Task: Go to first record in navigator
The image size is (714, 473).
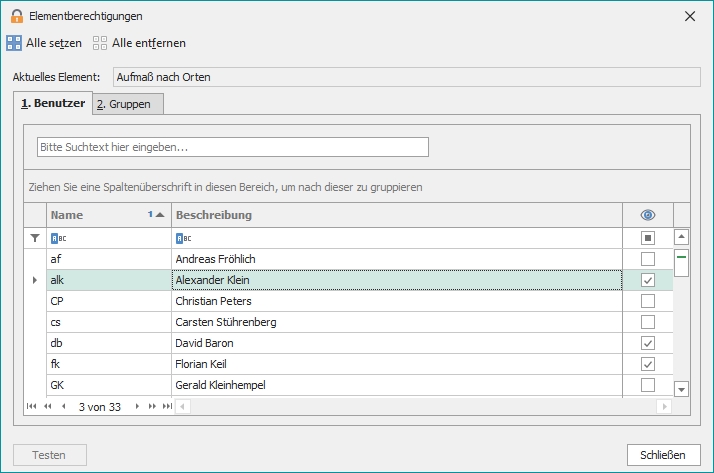Action: pos(32,407)
